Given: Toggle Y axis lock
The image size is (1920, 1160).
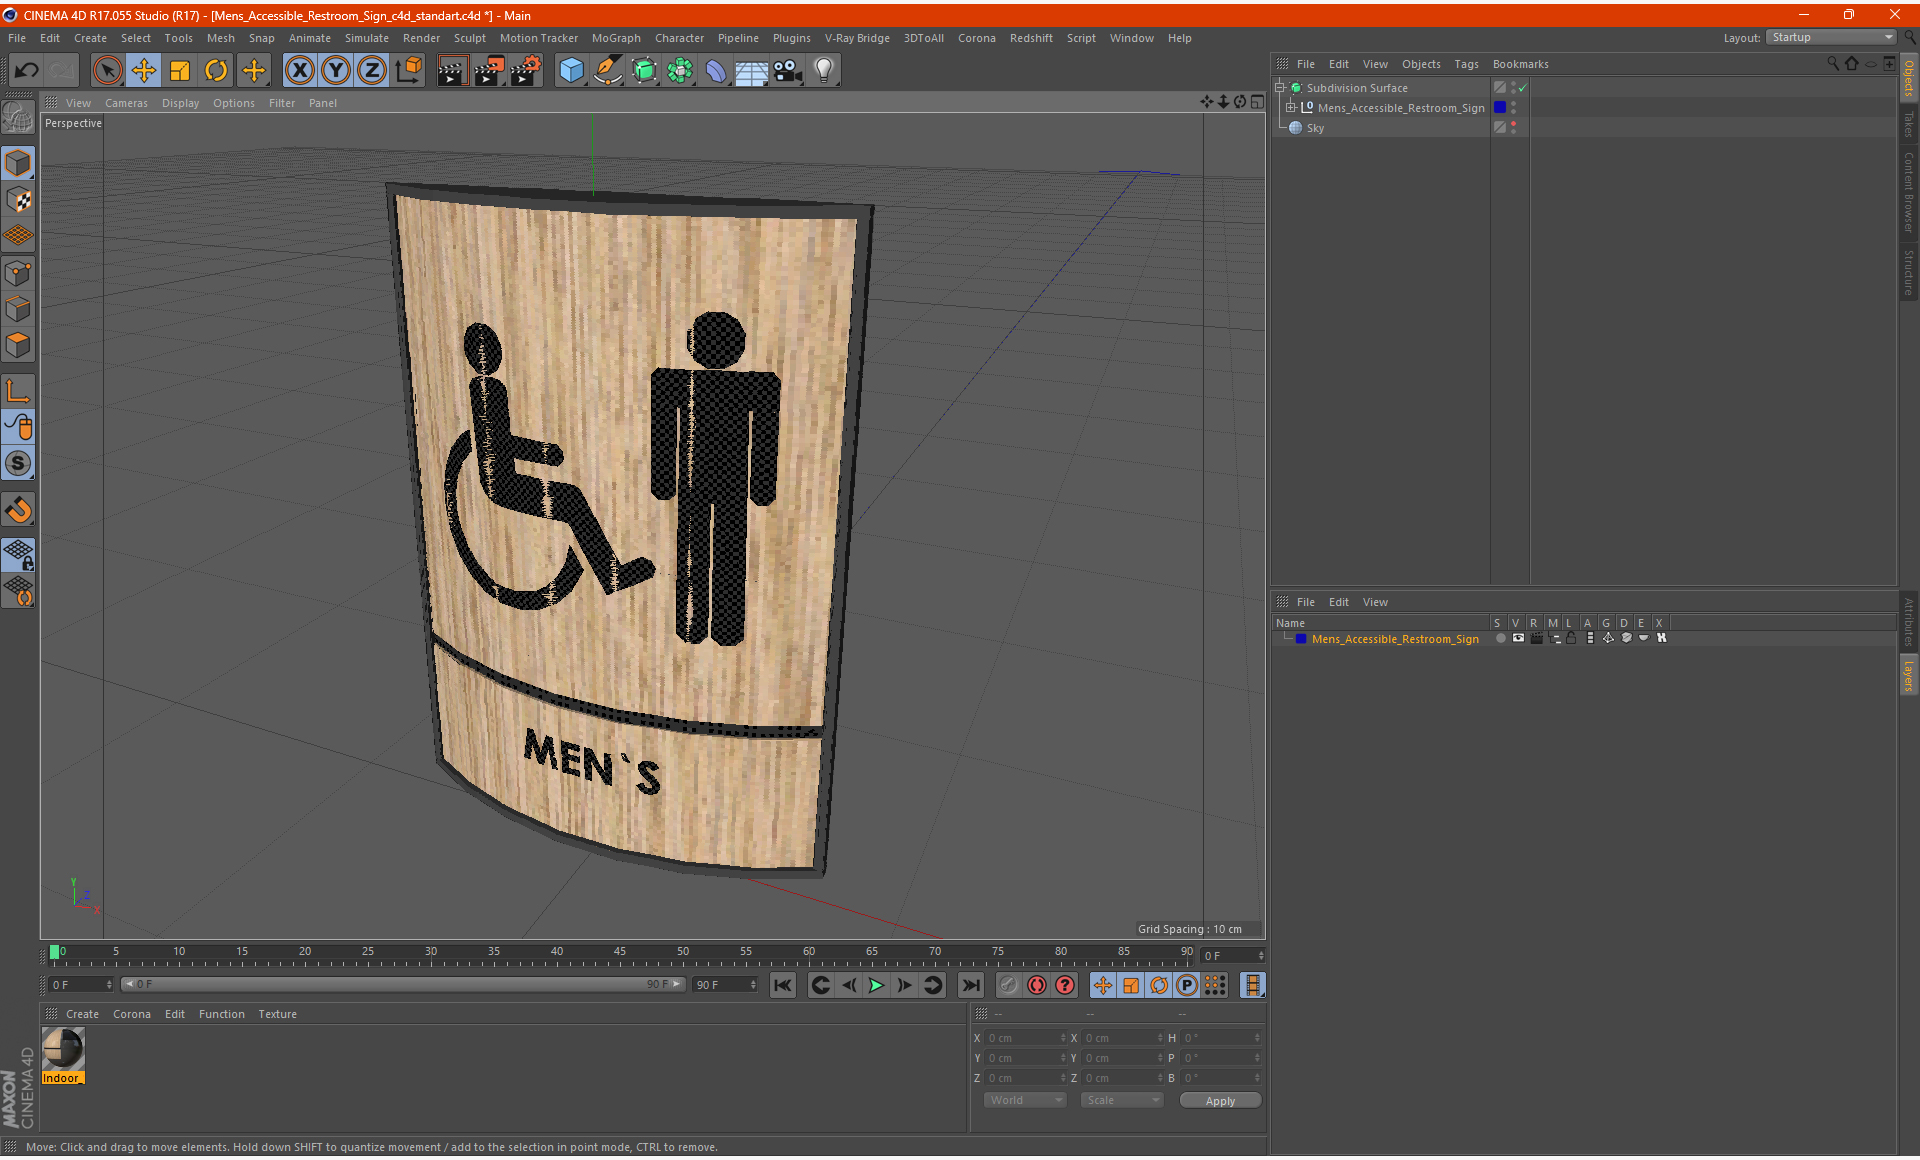Looking at the screenshot, I should pos(336,70).
